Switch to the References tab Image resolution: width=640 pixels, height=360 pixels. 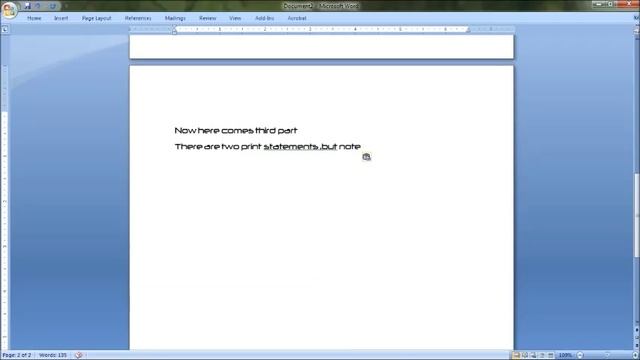point(138,18)
